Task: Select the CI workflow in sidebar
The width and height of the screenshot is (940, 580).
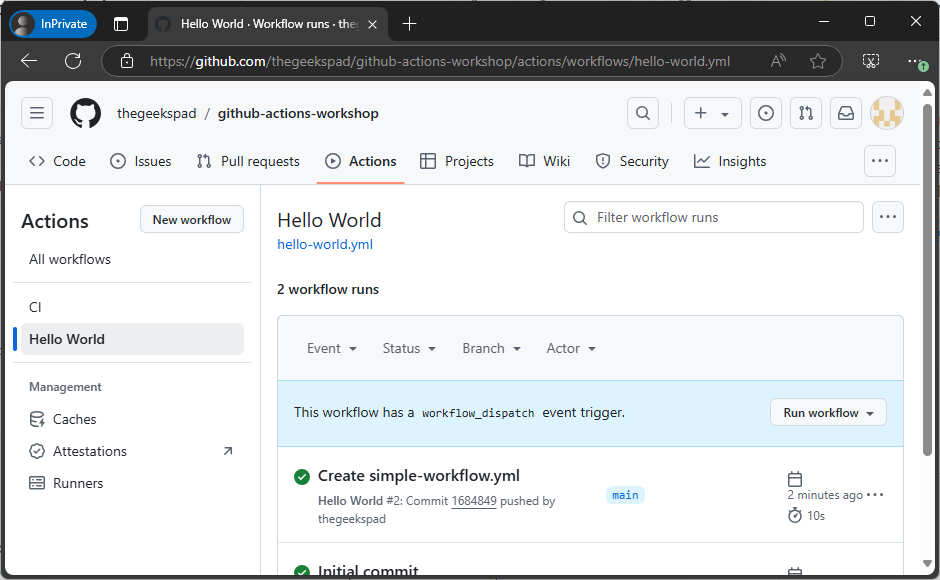Action: click(35, 307)
